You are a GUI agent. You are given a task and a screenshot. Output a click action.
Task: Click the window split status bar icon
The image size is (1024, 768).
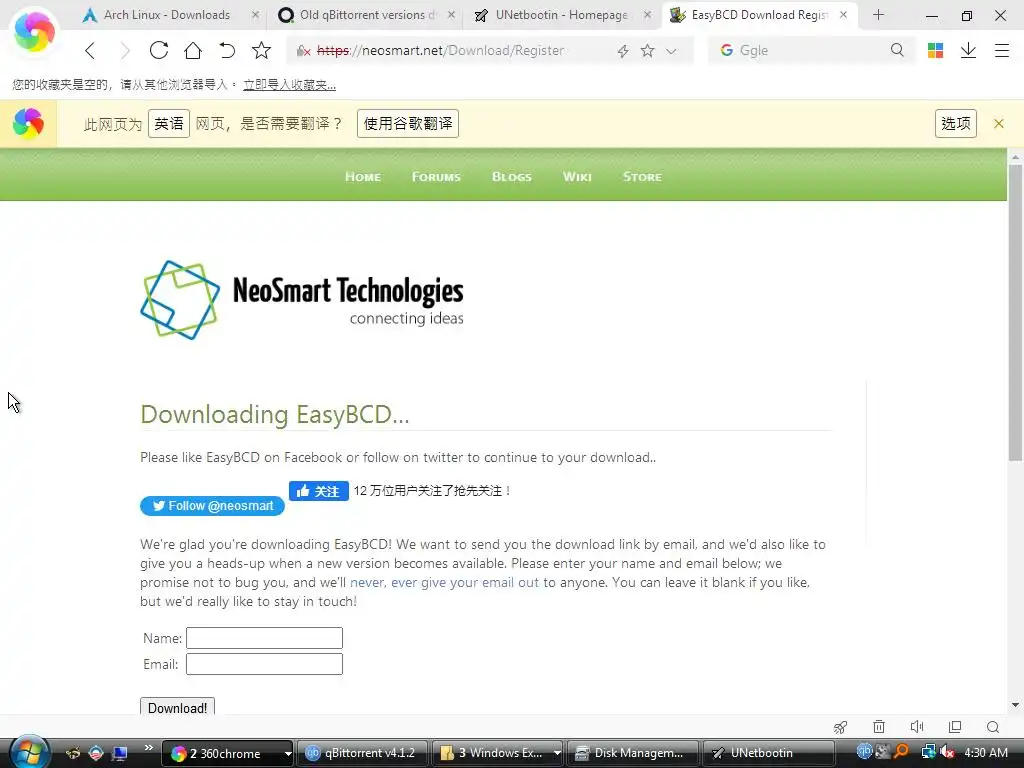click(955, 727)
